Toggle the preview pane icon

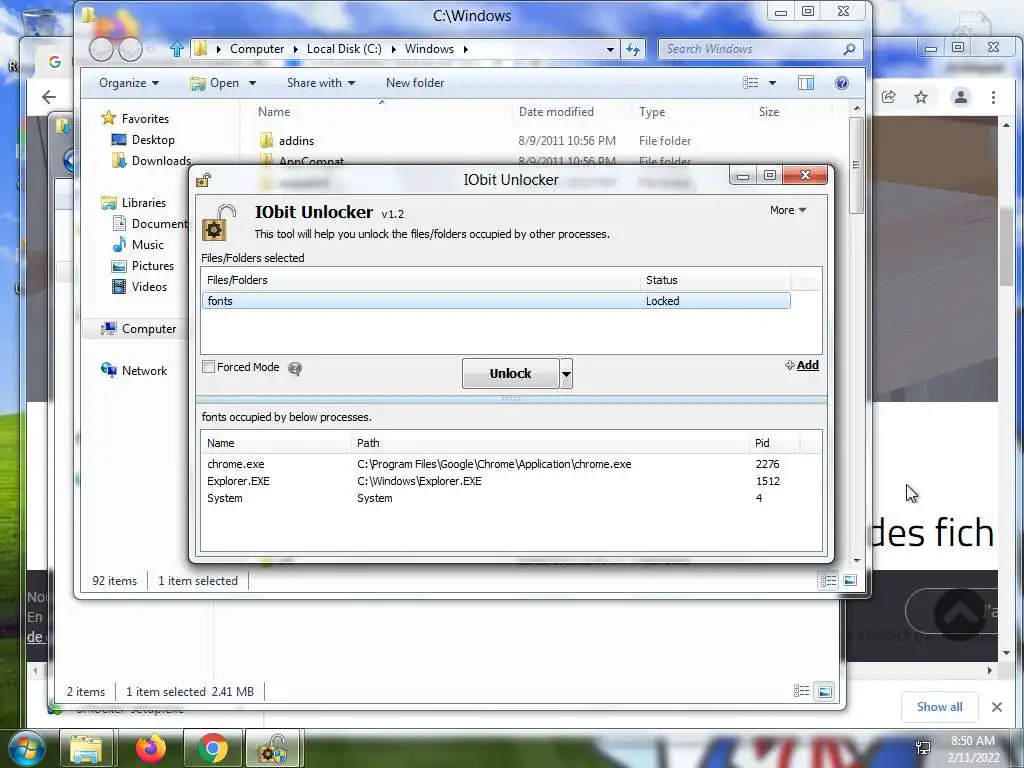click(x=806, y=83)
